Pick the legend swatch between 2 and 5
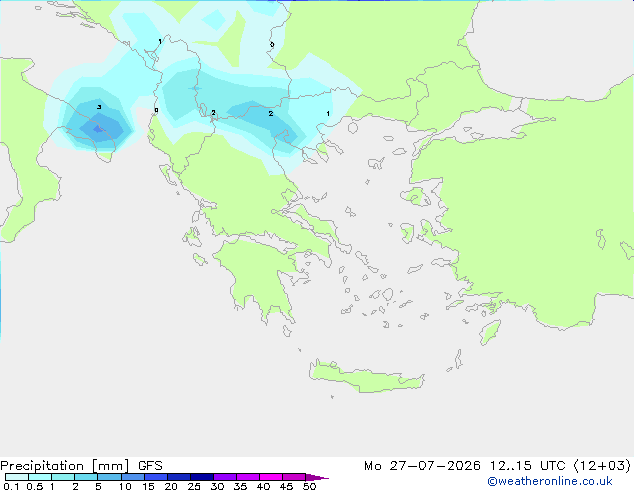 click(x=86, y=477)
